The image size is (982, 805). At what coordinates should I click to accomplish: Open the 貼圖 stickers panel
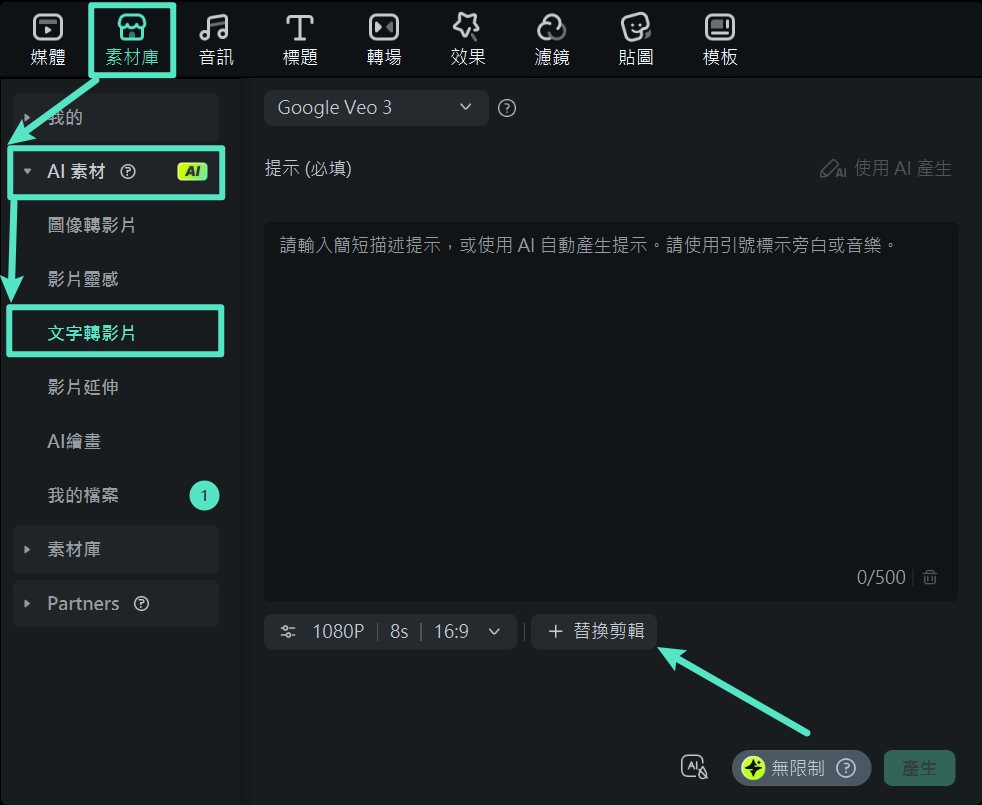click(635, 38)
